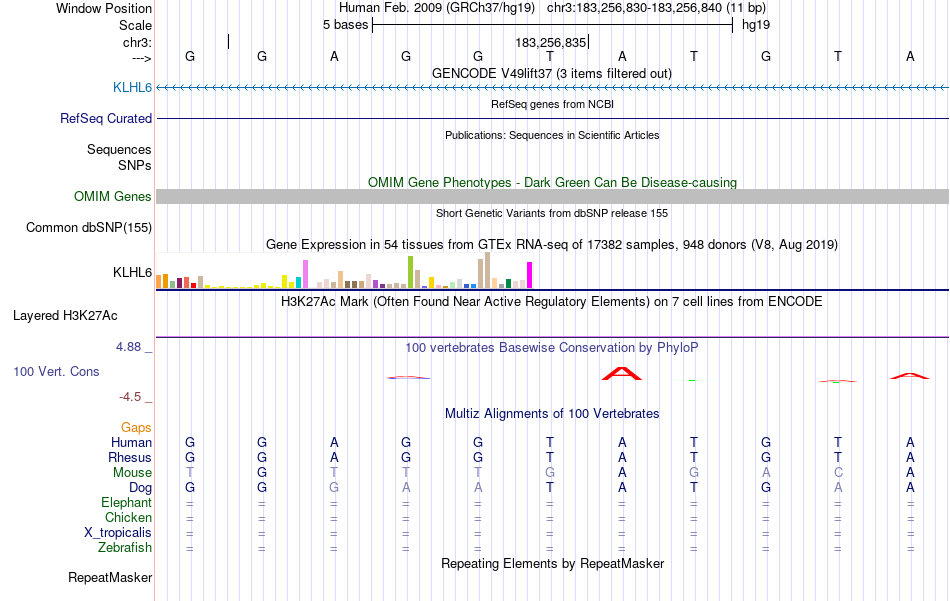The image size is (950, 601).
Task: Click 'Short Genetic Variants from dbSNP release 155'
Action: pos(552,213)
